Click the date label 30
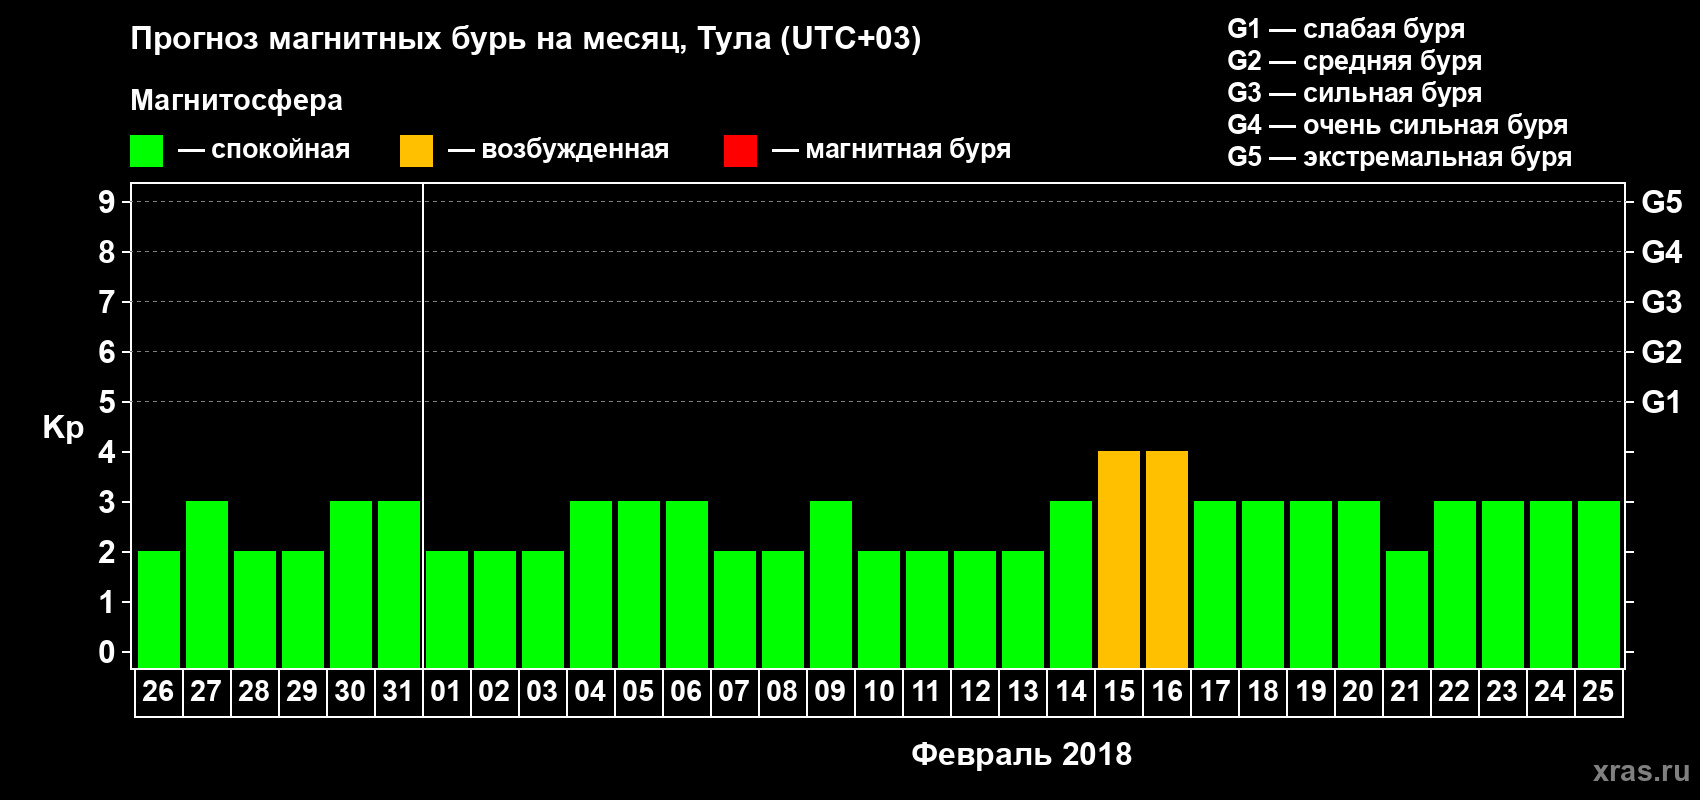Image resolution: width=1700 pixels, height=800 pixels. (350, 691)
